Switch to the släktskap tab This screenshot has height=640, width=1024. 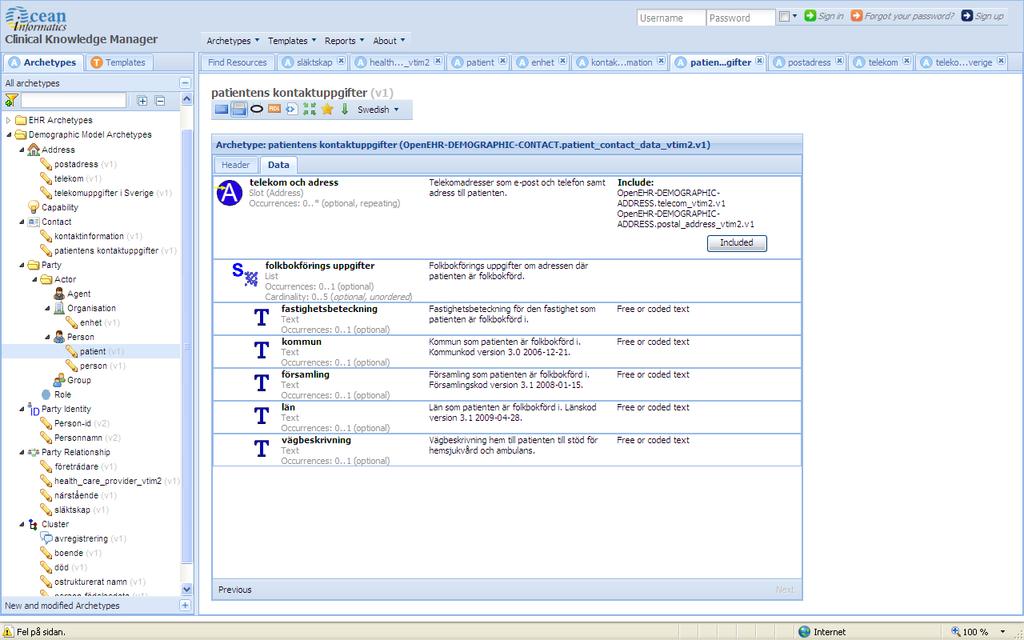[x=314, y=63]
